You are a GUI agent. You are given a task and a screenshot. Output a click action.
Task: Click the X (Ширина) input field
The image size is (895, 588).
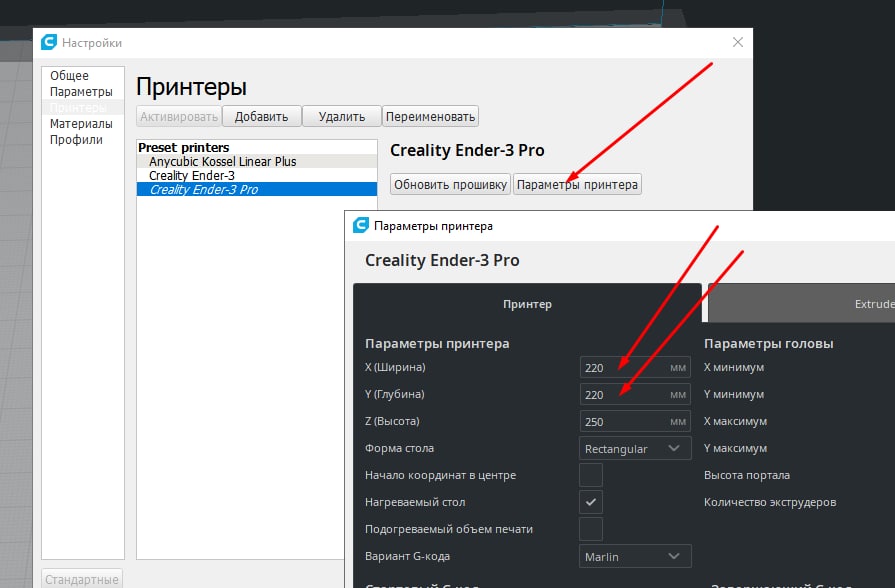tap(635, 367)
